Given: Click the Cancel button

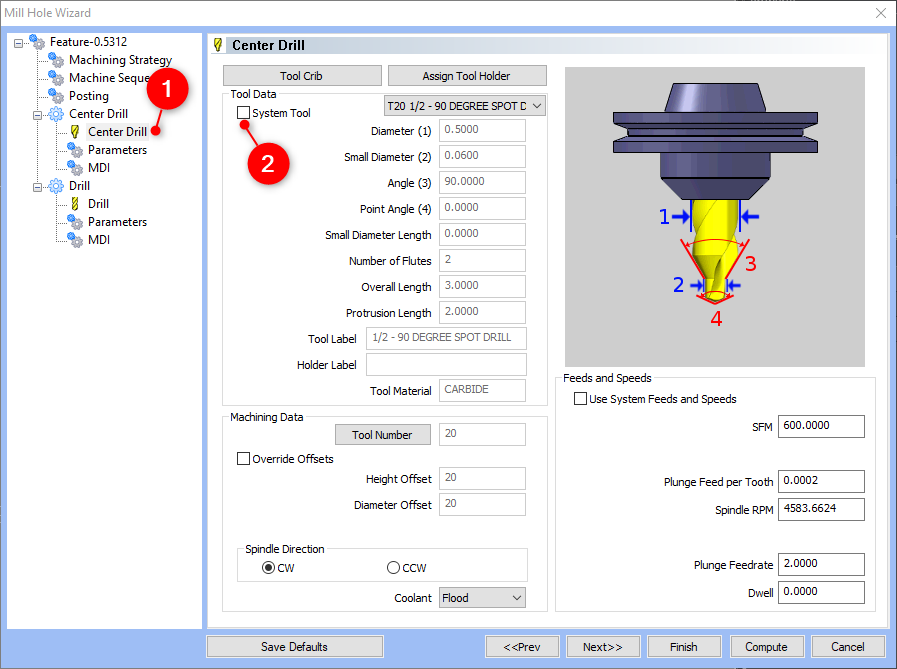Looking at the screenshot, I should [848, 647].
